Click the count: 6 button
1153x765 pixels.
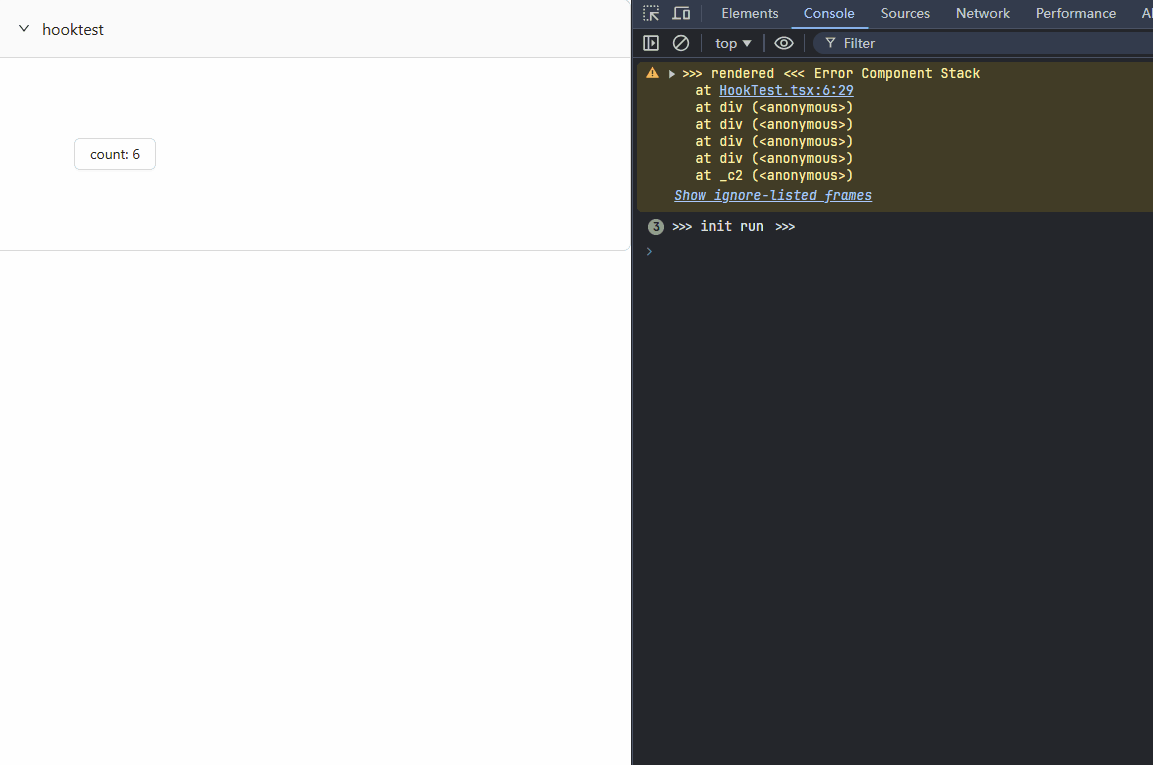point(115,154)
